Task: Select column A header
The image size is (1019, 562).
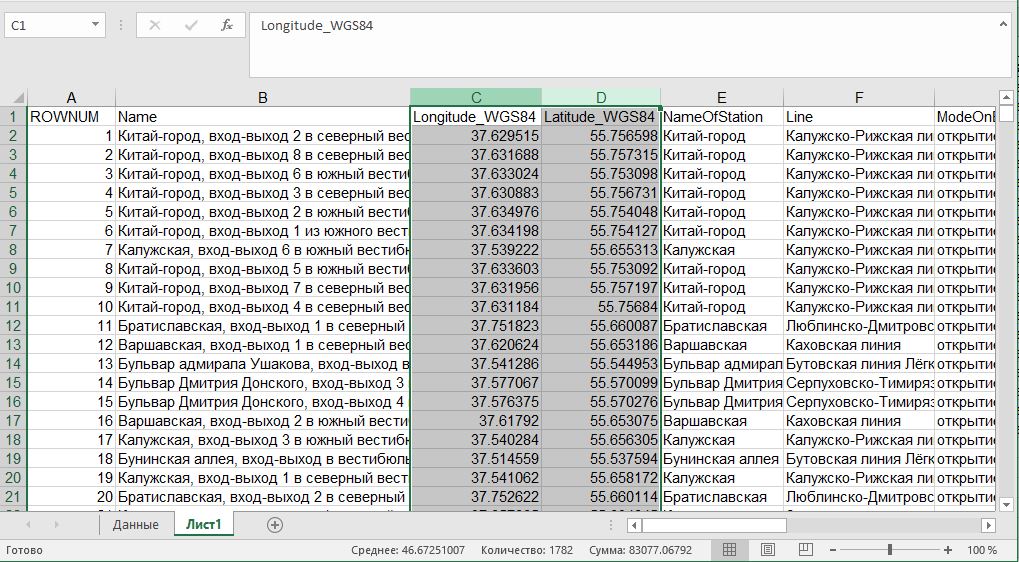Action: [71, 97]
